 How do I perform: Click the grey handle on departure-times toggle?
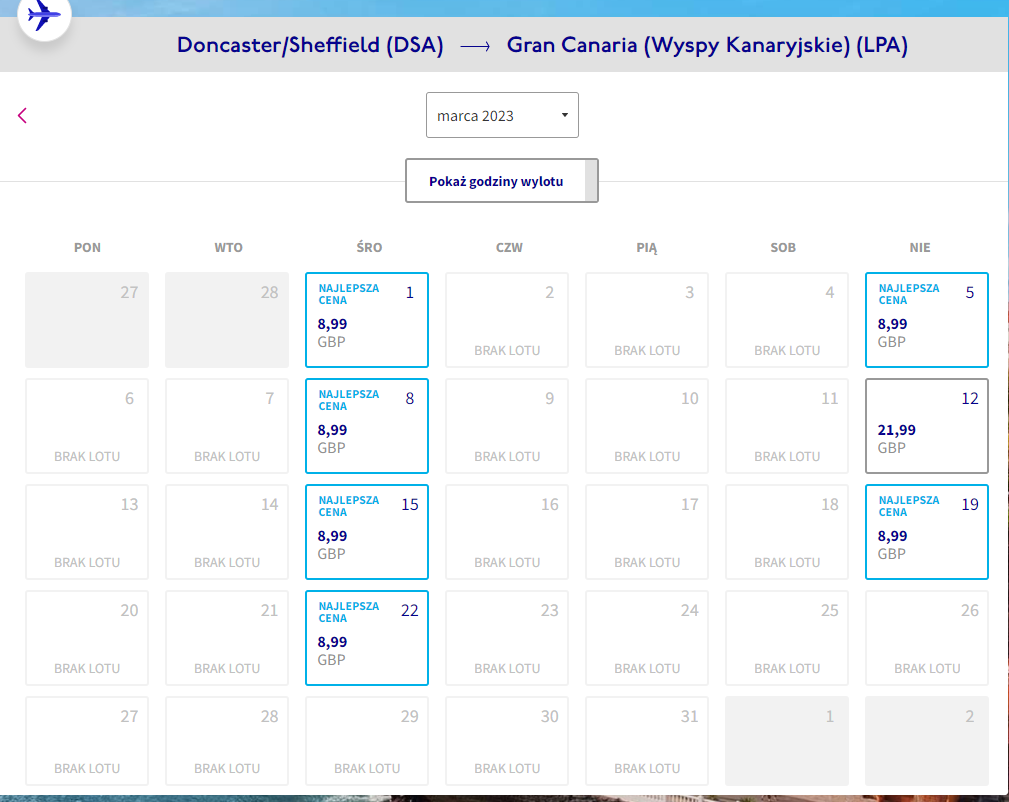click(x=591, y=181)
